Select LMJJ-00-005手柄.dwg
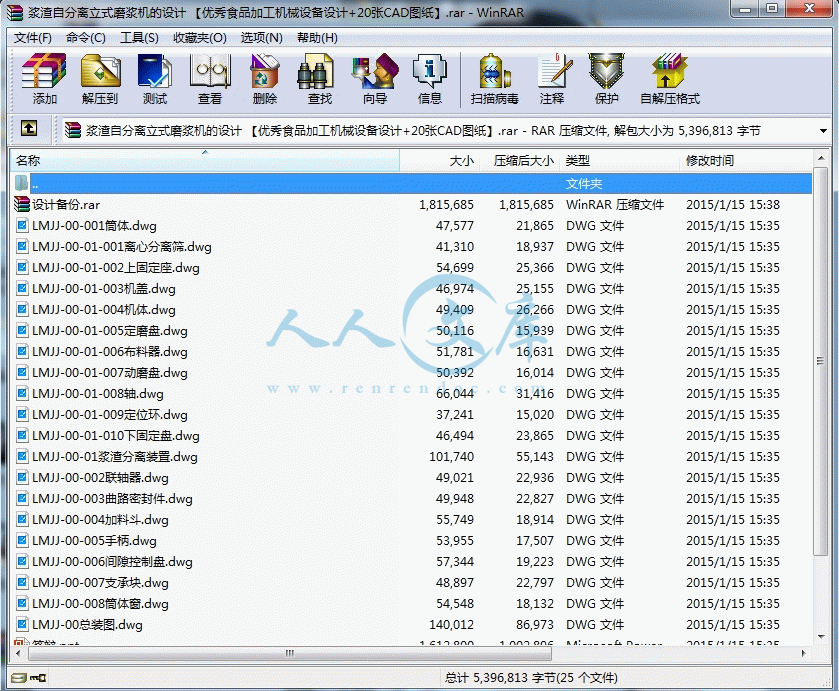 pos(94,541)
